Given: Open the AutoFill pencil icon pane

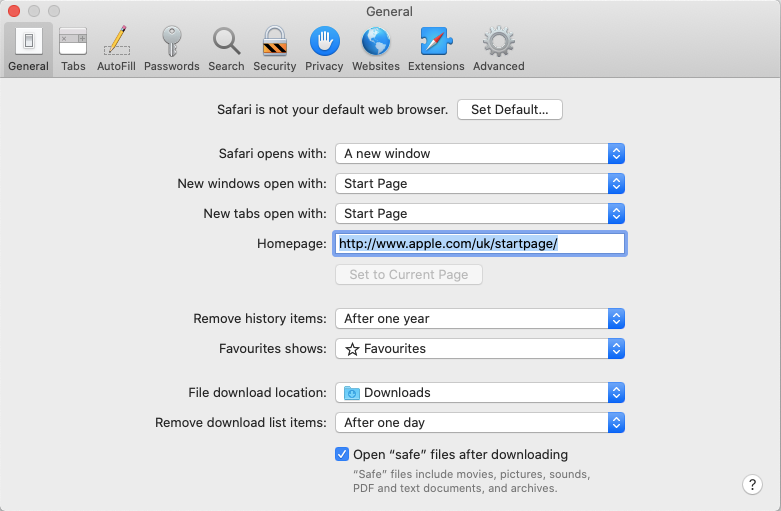Looking at the screenshot, I should (x=117, y=49).
